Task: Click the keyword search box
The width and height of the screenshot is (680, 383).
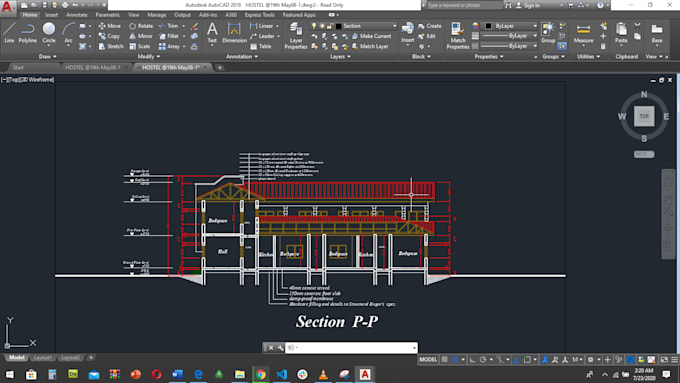Action: [464, 5]
